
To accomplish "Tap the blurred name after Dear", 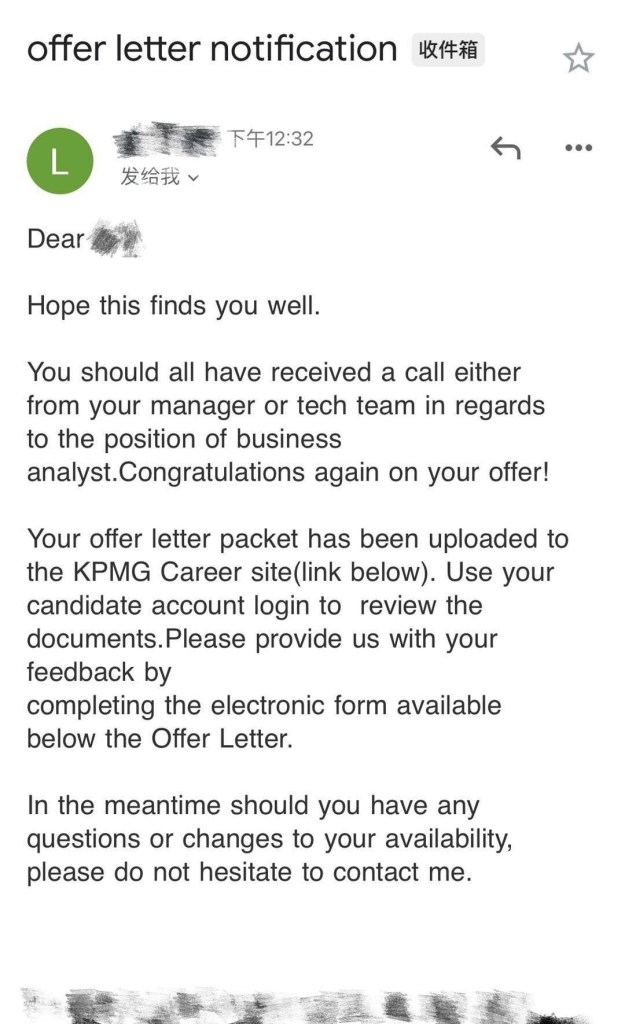I will click(116, 239).
